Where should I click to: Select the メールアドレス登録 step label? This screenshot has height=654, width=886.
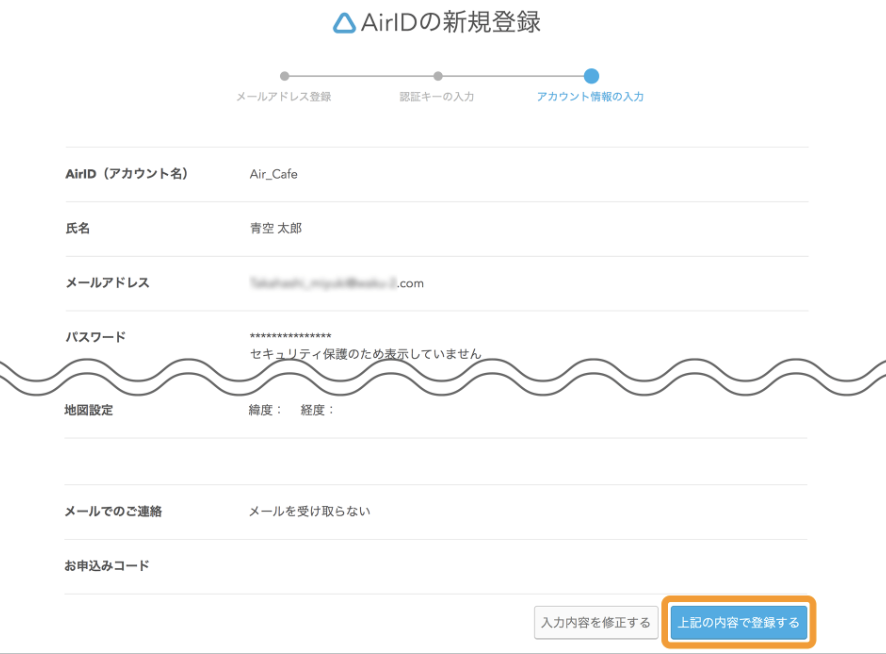point(284,97)
